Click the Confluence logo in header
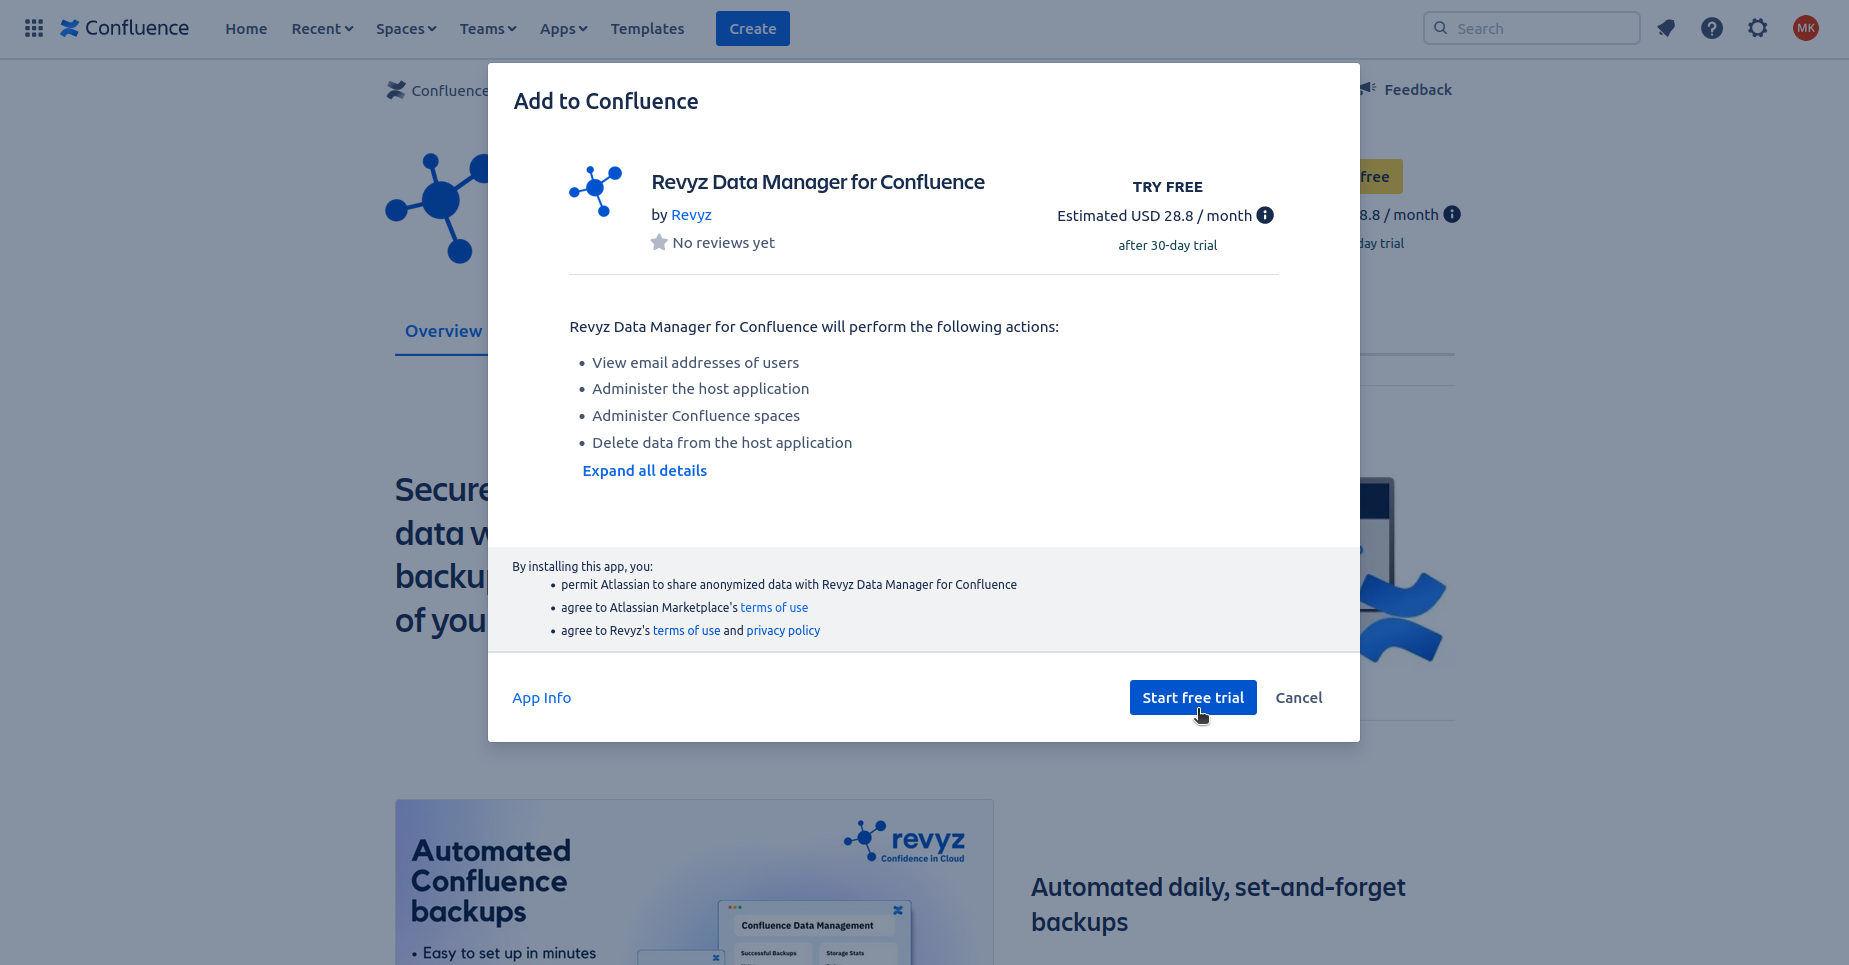 tap(125, 28)
